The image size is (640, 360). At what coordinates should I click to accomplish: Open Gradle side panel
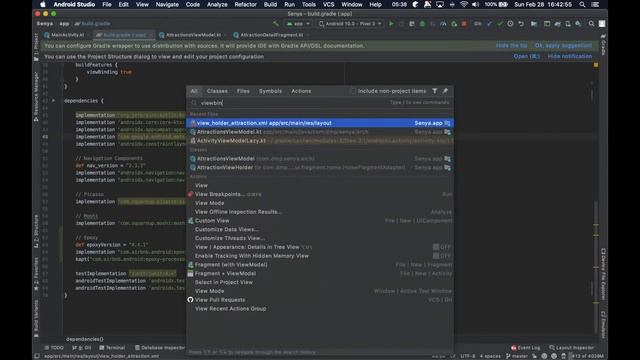tap(603, 45)
